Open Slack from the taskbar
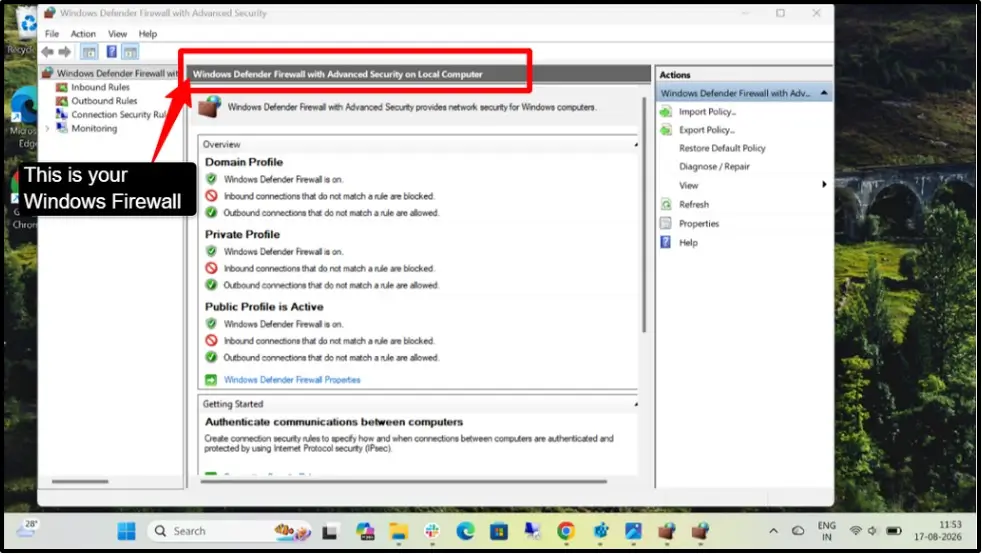 point(432,531)
